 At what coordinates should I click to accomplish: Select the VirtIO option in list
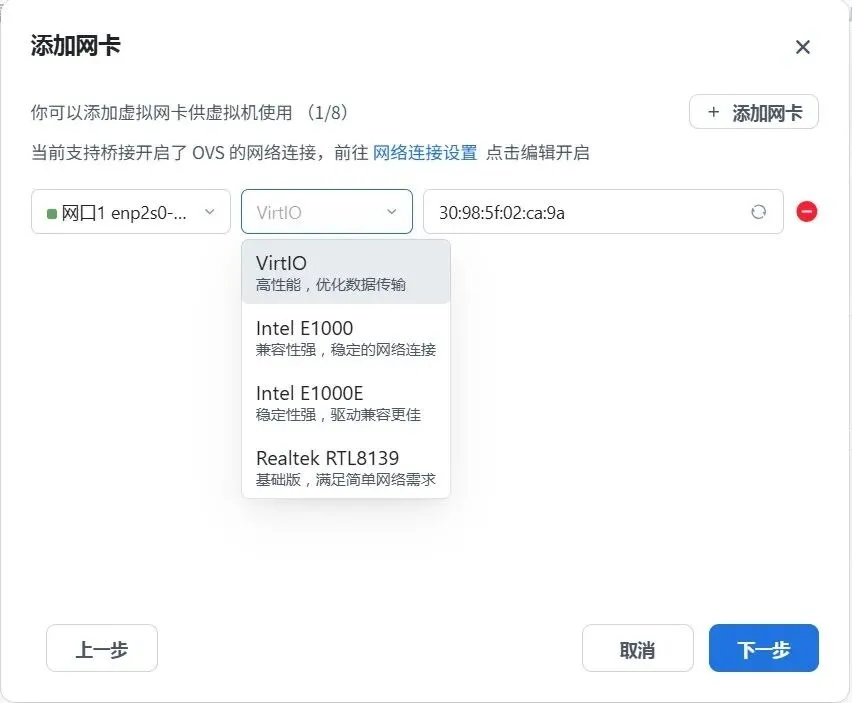coord(346,272)
